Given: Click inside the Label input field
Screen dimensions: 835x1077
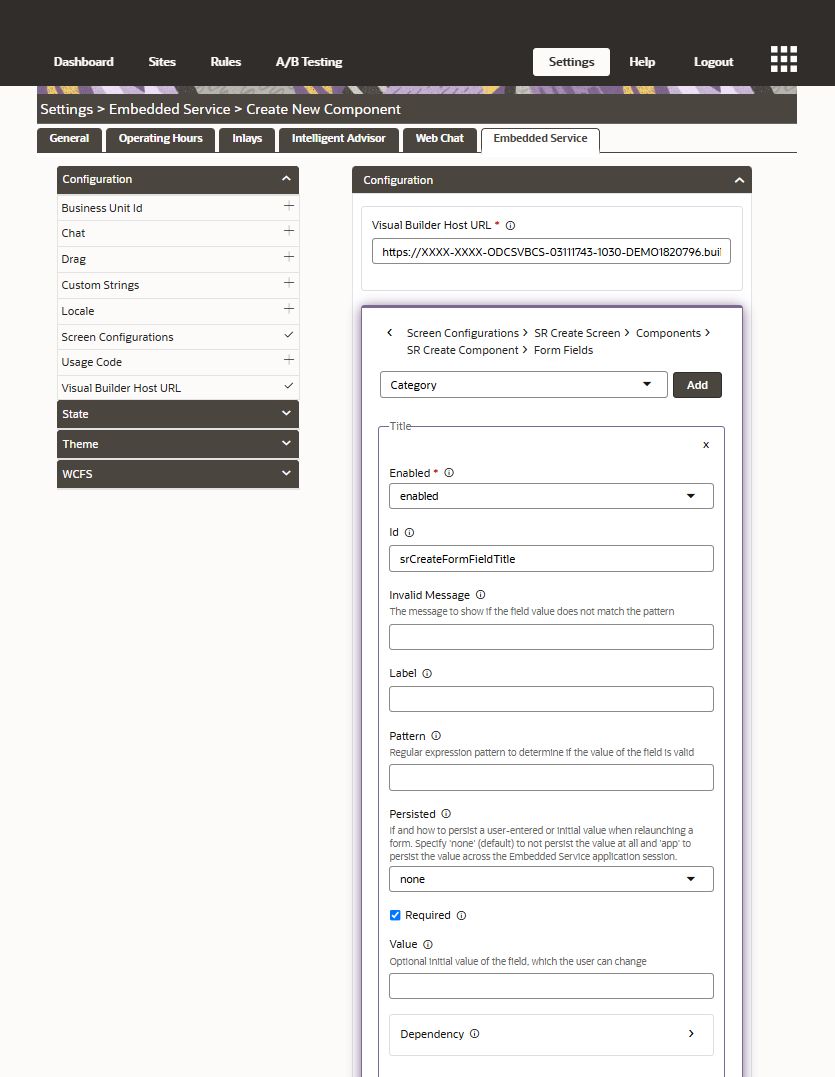Looking at the screenshot, I should click(x=551, y=698).
